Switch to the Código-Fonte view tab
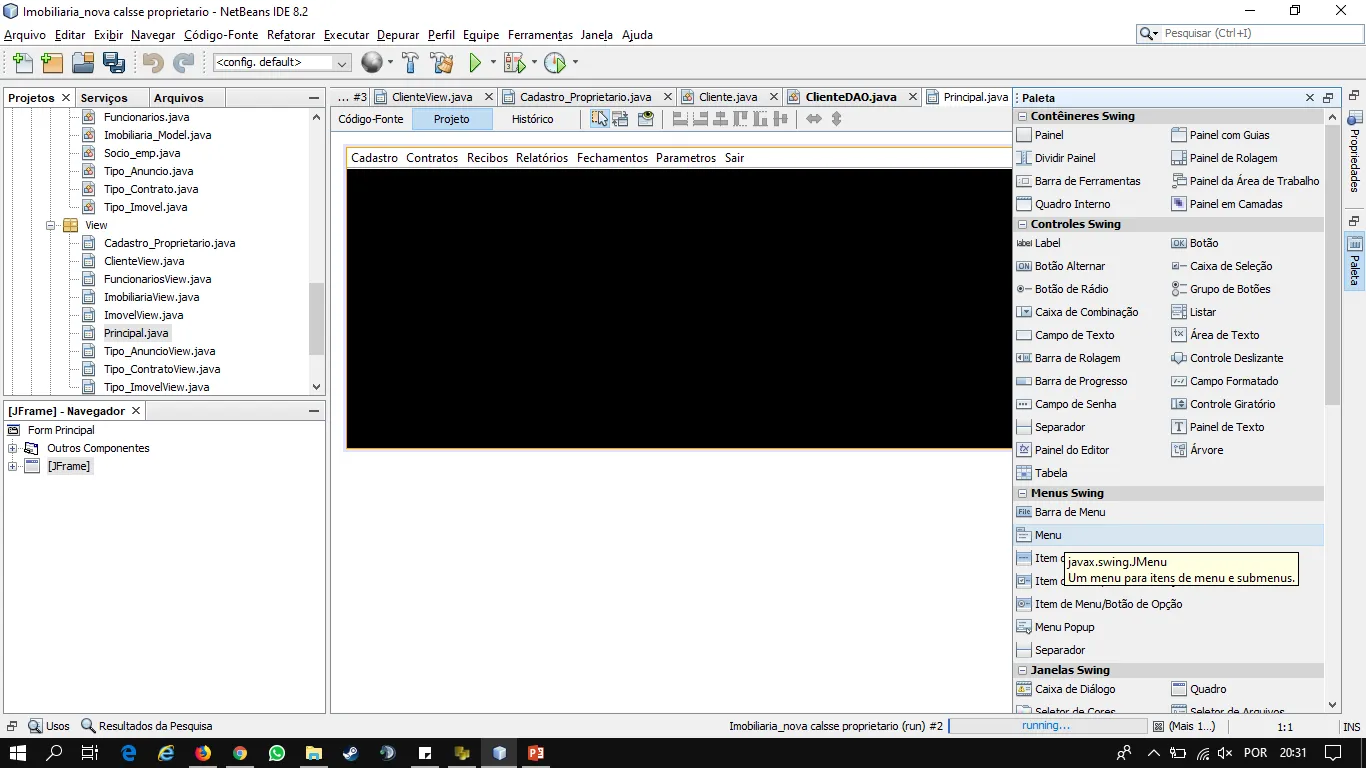The width and height of the screenshot is (1366, 768). 371,119
